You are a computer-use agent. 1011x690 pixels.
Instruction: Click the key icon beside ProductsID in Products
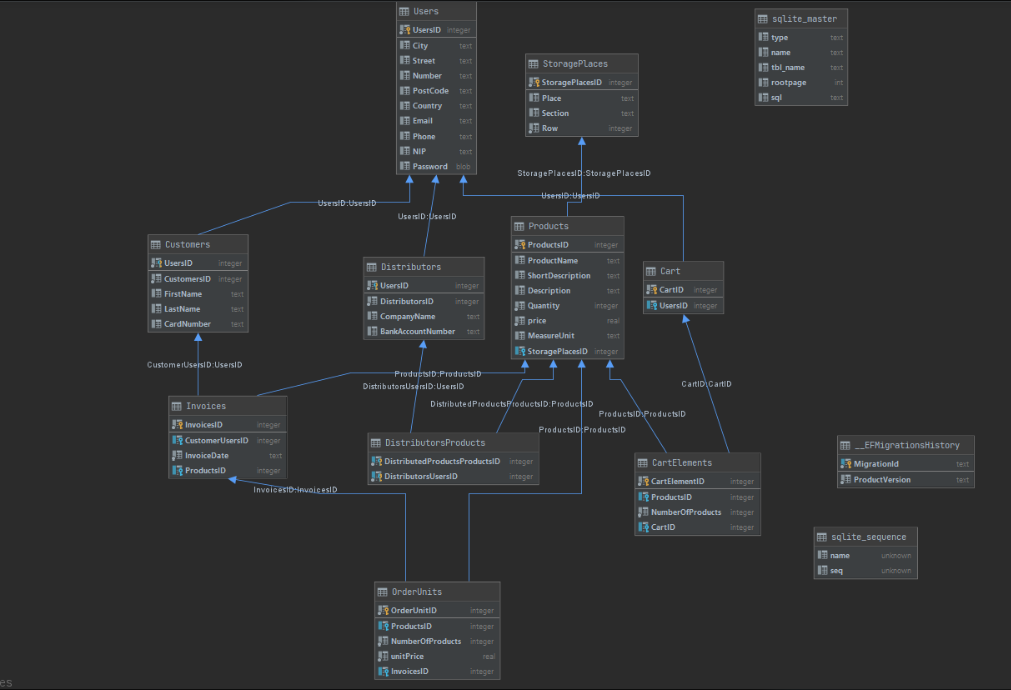[520, 245]
